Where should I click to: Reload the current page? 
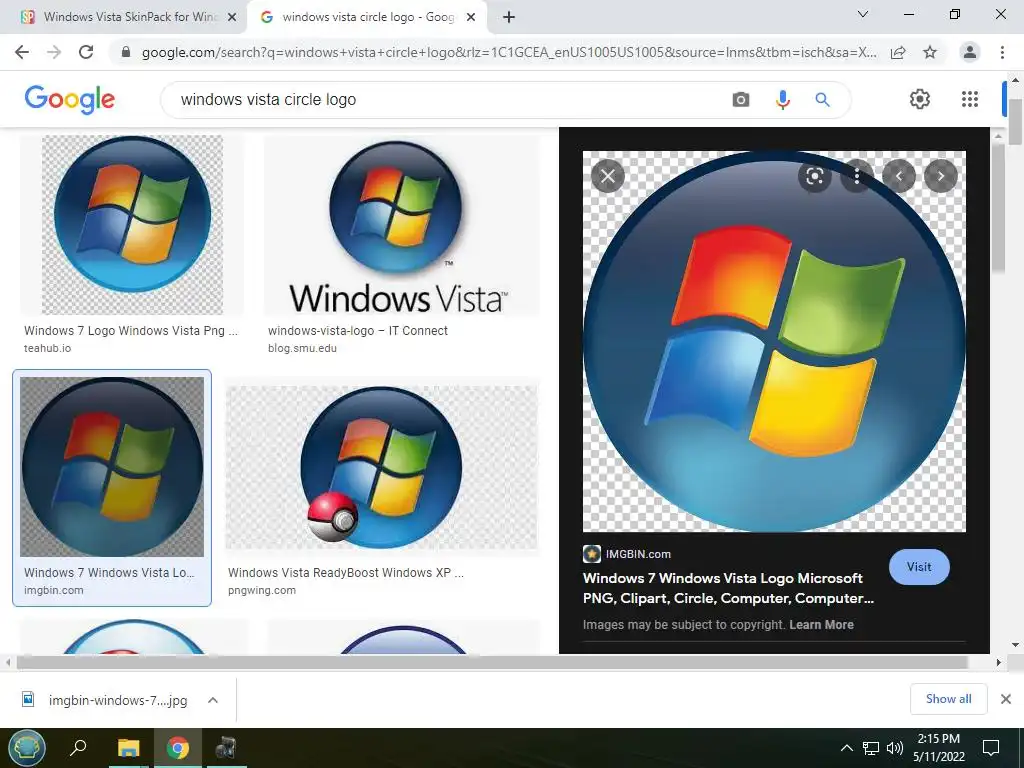(x=86, y=52)
